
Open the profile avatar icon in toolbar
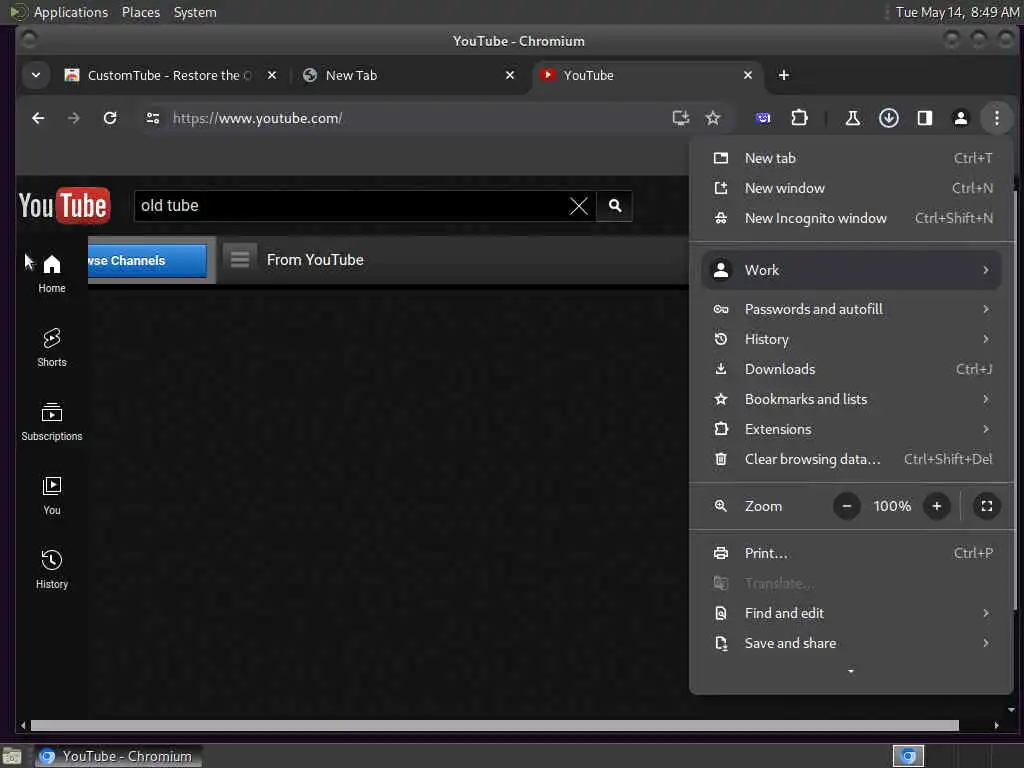click(960, 118)
